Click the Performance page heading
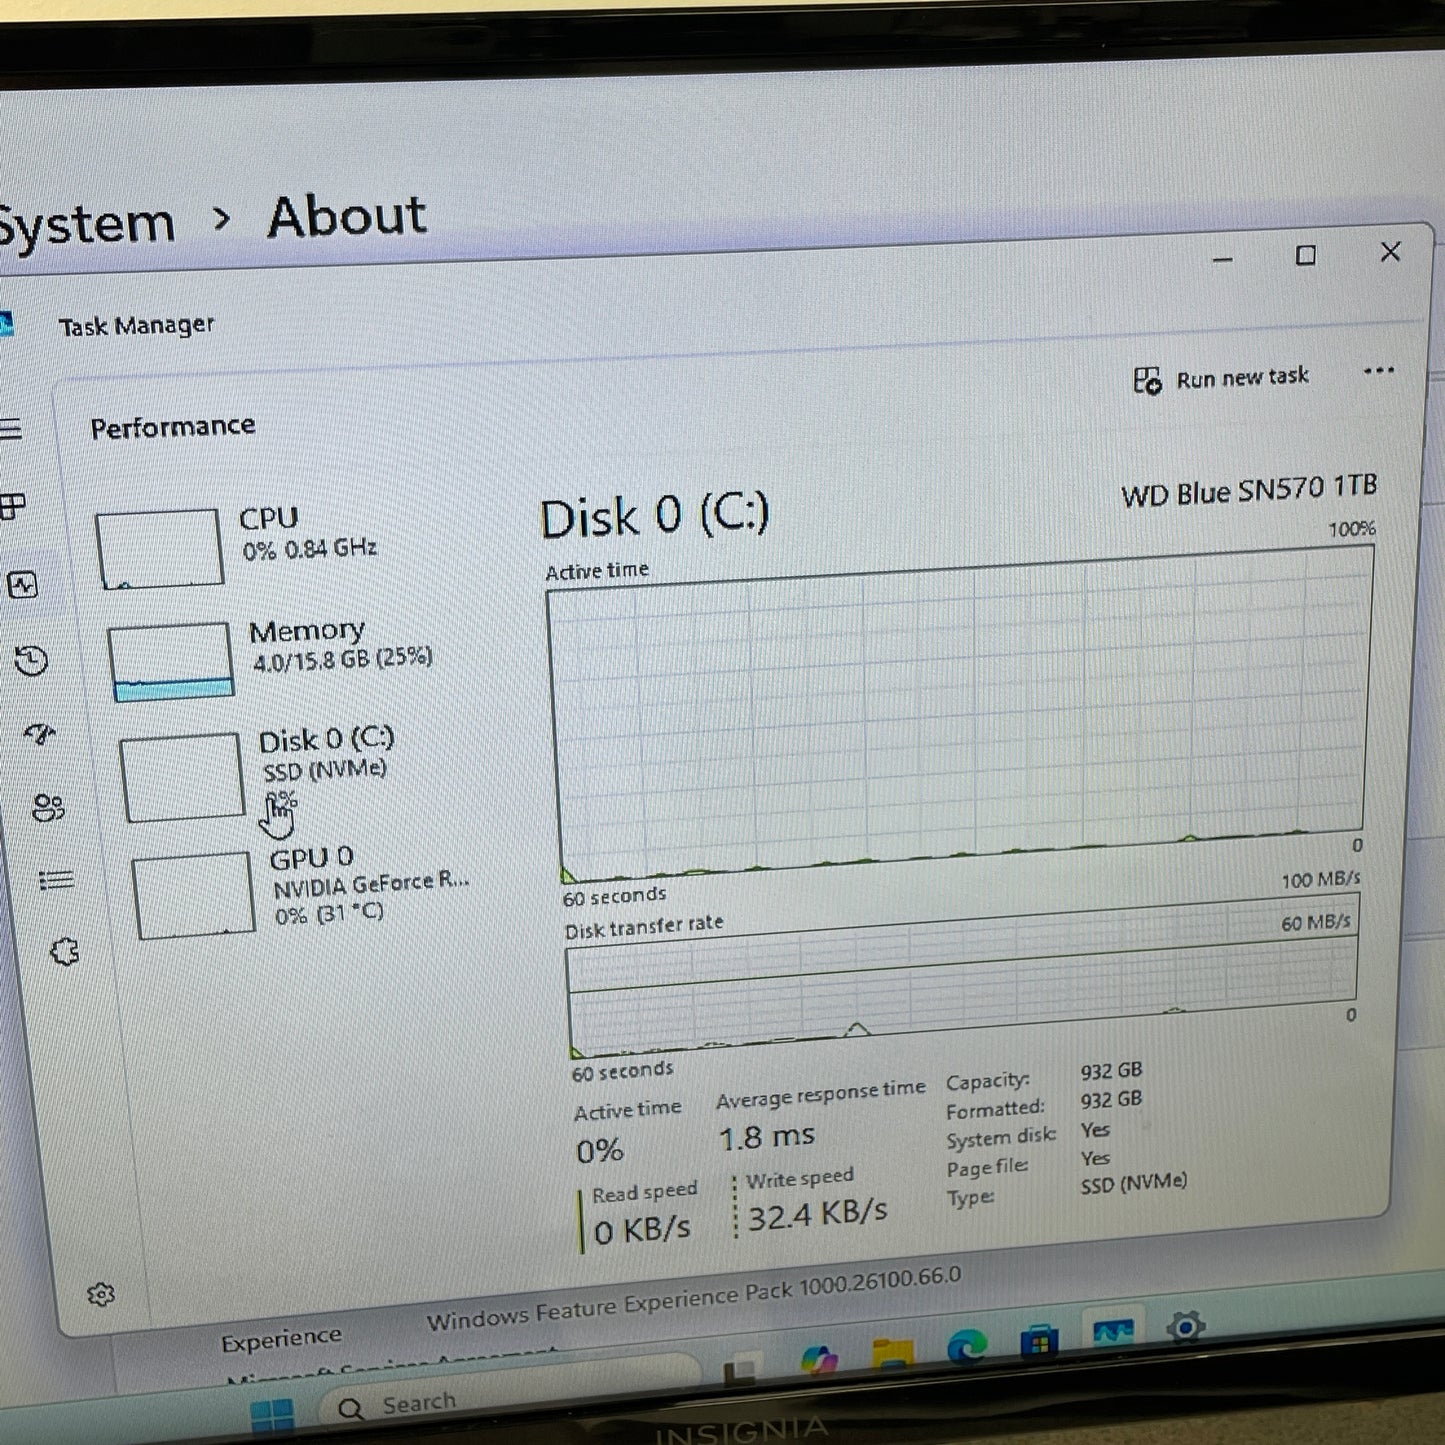1445x1445 pixels. click(x=173, y=427)
